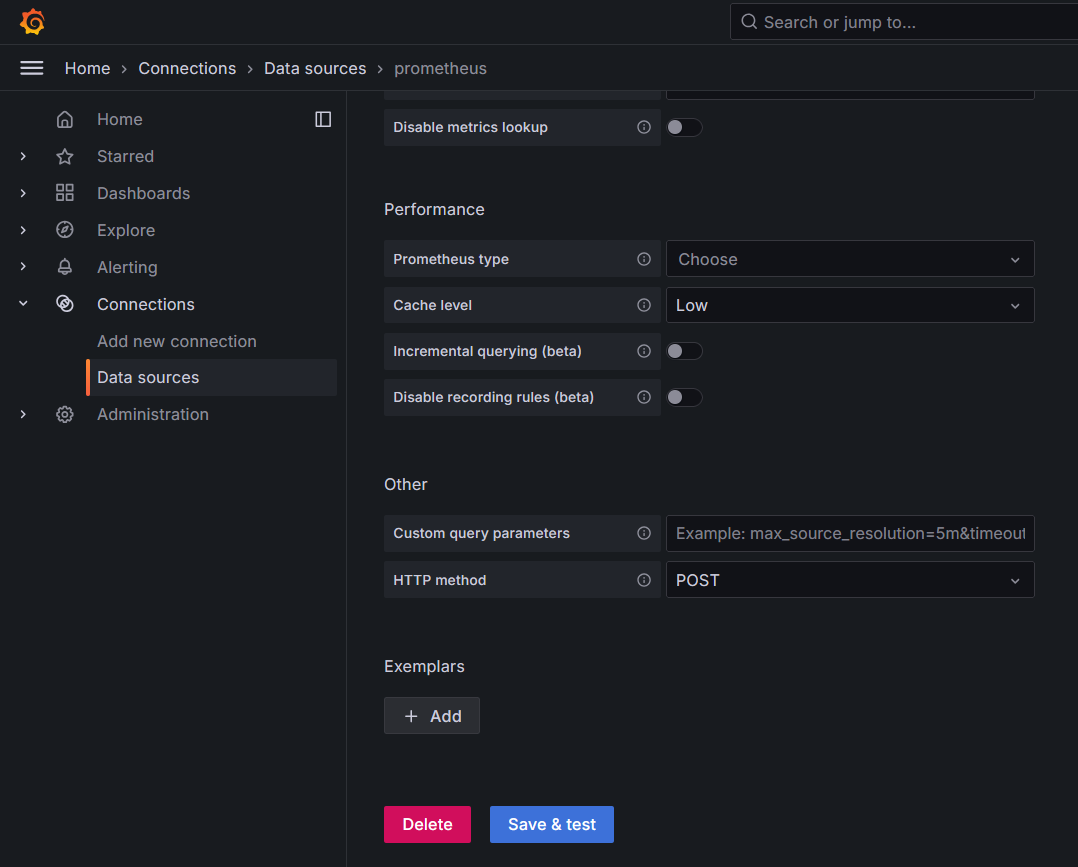The image size is (1078, 867).
Task: Click info icon next to Disable metrics lookup
Action: coord(644,127)
